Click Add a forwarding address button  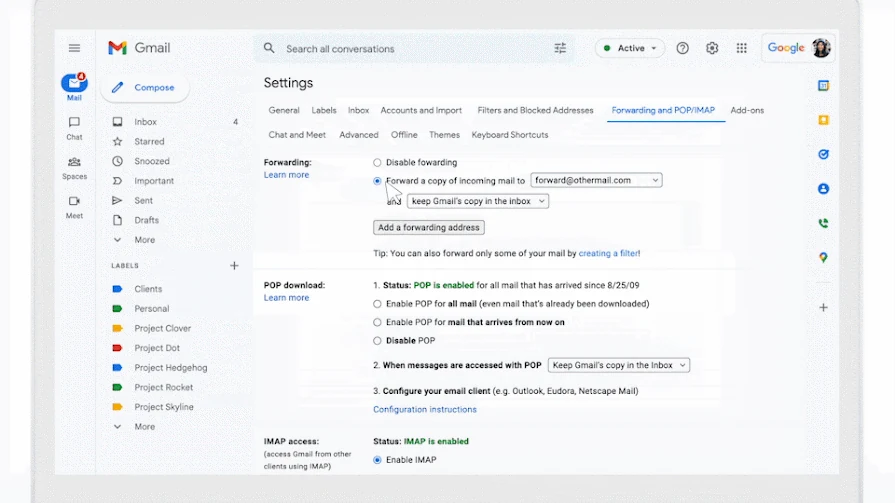pos(429,227)
